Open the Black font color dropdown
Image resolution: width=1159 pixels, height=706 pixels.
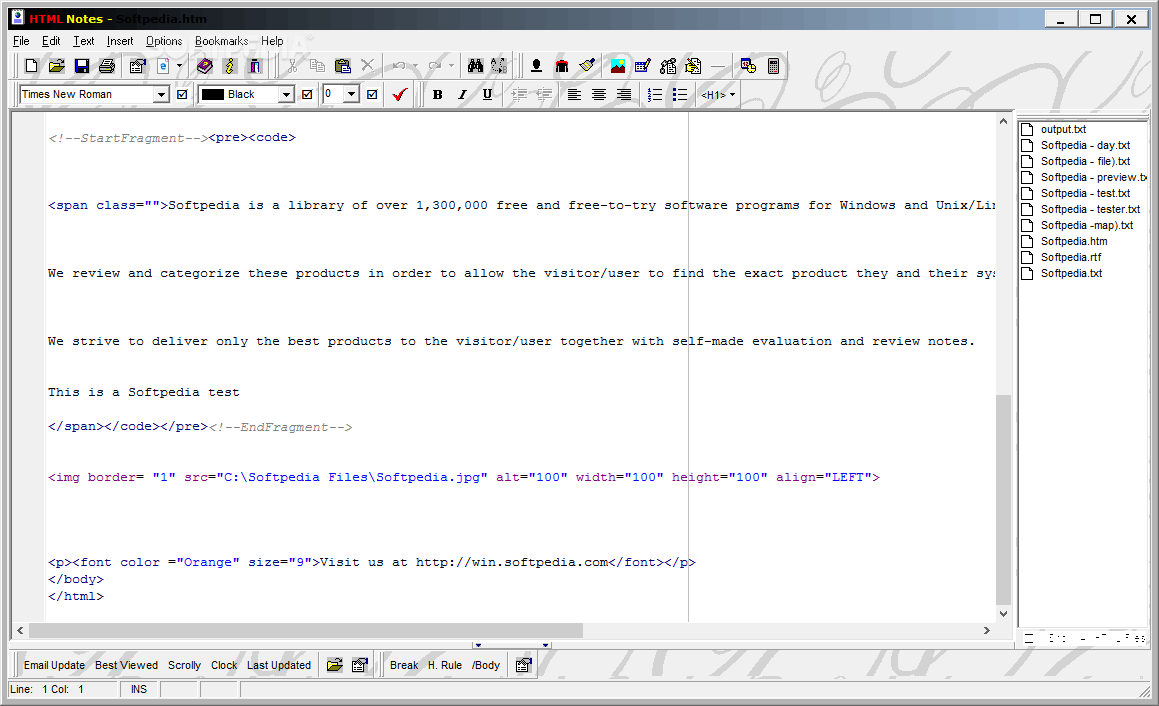287,95
